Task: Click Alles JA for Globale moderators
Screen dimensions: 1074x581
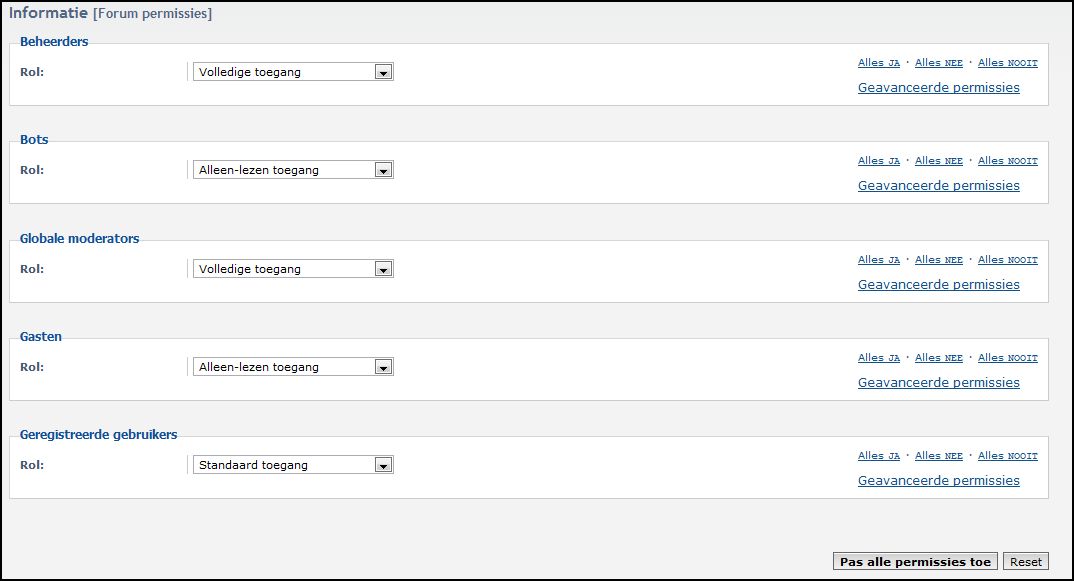Action: pyautogui.click(x=879, y=260)
